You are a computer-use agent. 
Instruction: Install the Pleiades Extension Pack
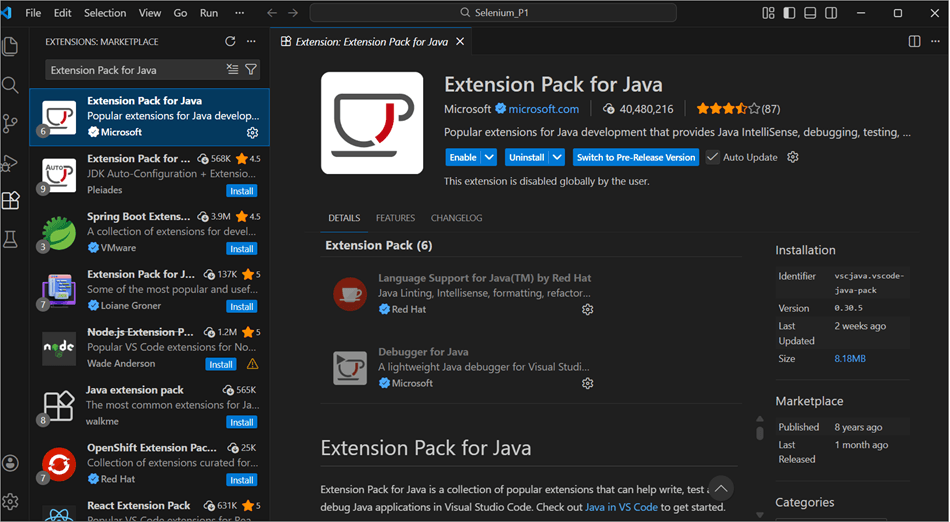click(242, 191)
